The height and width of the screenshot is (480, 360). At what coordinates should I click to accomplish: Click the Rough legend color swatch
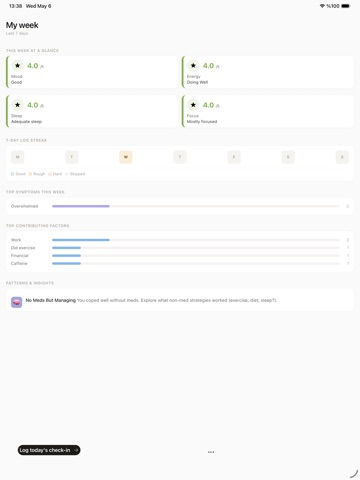[x=30, y=174]
